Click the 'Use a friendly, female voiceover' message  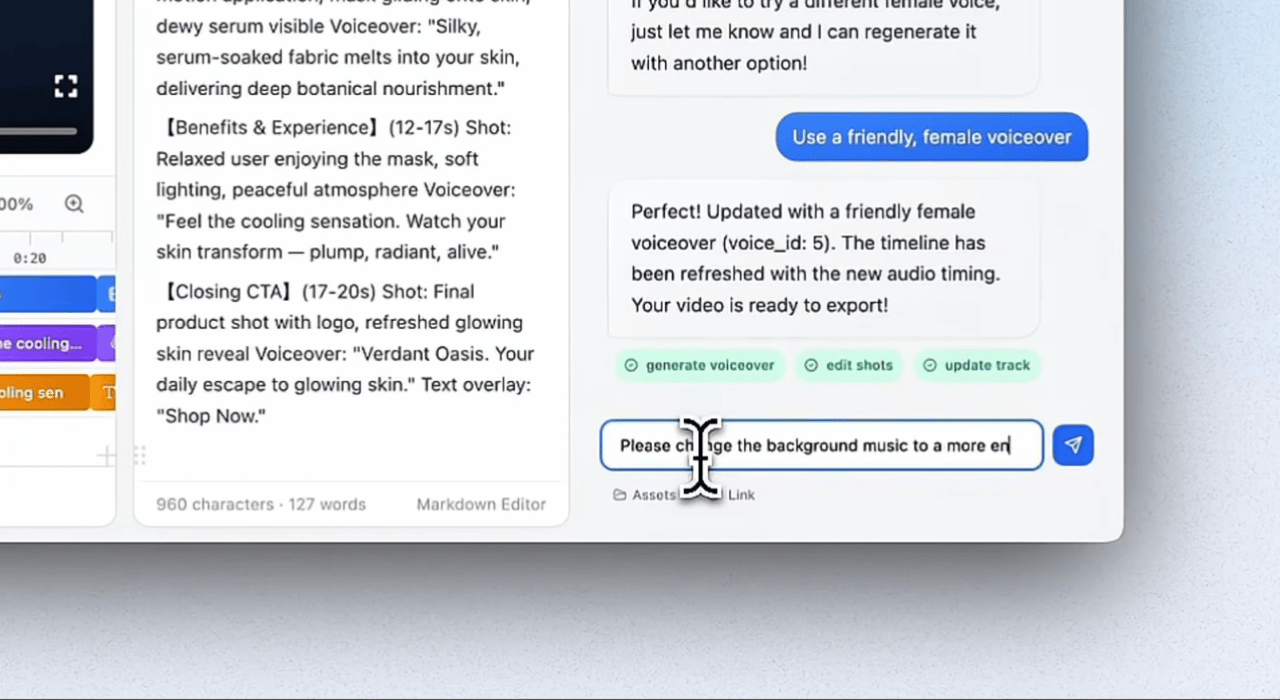point(931,137)
